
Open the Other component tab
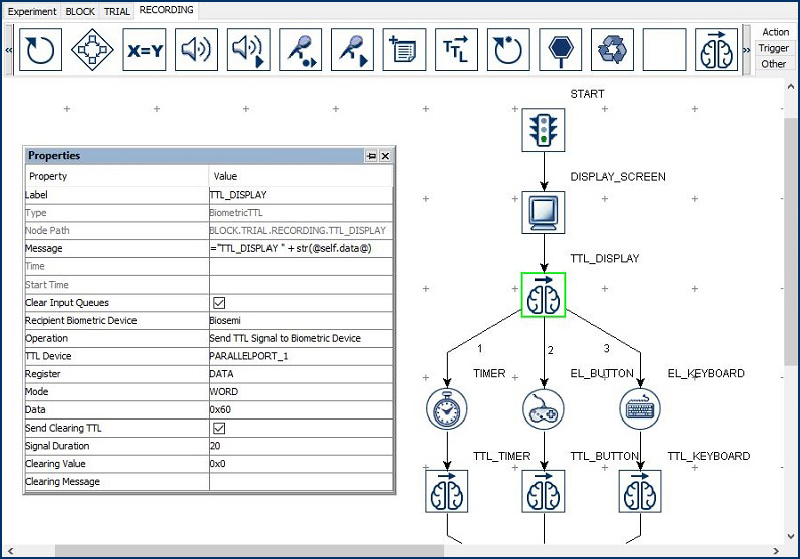(773, 64)
